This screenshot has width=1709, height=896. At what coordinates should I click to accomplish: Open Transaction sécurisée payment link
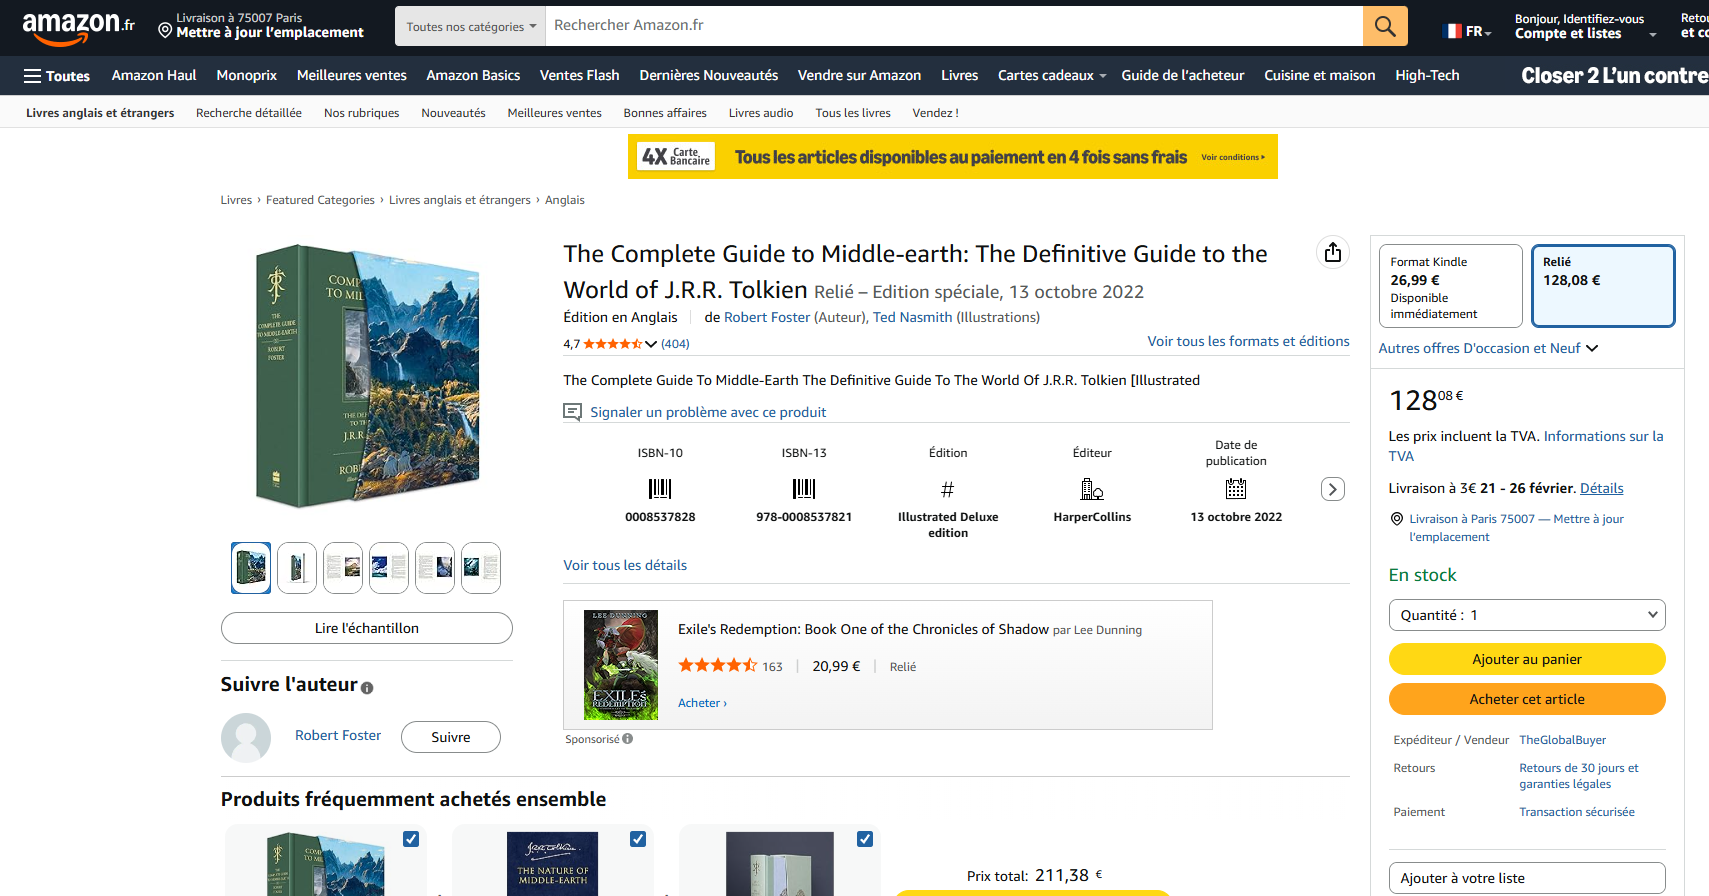(1577, 812)
